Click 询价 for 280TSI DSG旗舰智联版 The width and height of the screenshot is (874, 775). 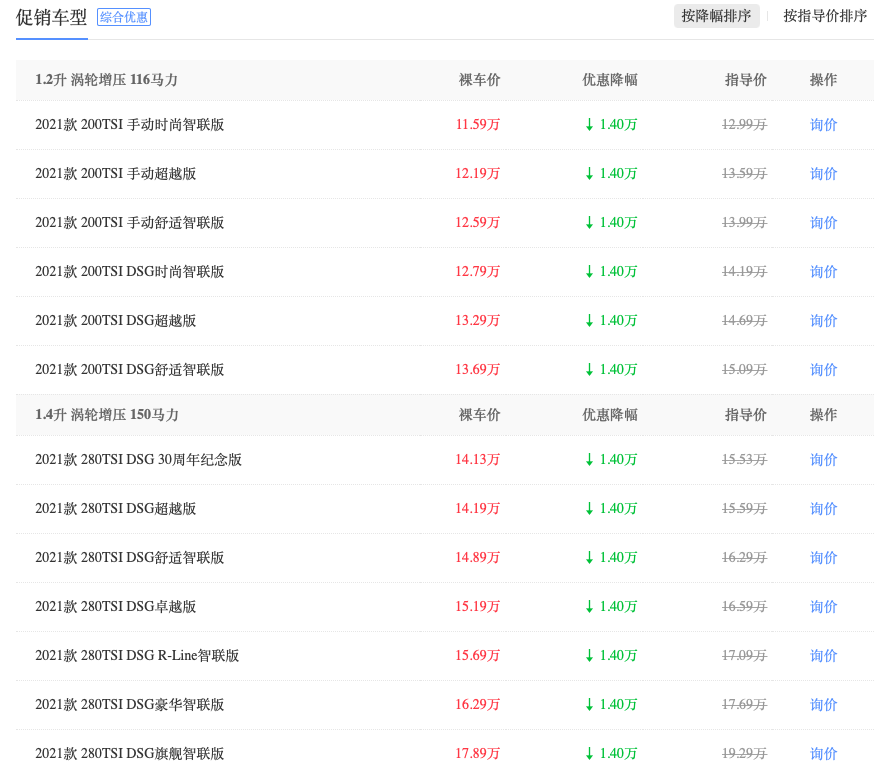pyautogui.click(x=823, y=754)
